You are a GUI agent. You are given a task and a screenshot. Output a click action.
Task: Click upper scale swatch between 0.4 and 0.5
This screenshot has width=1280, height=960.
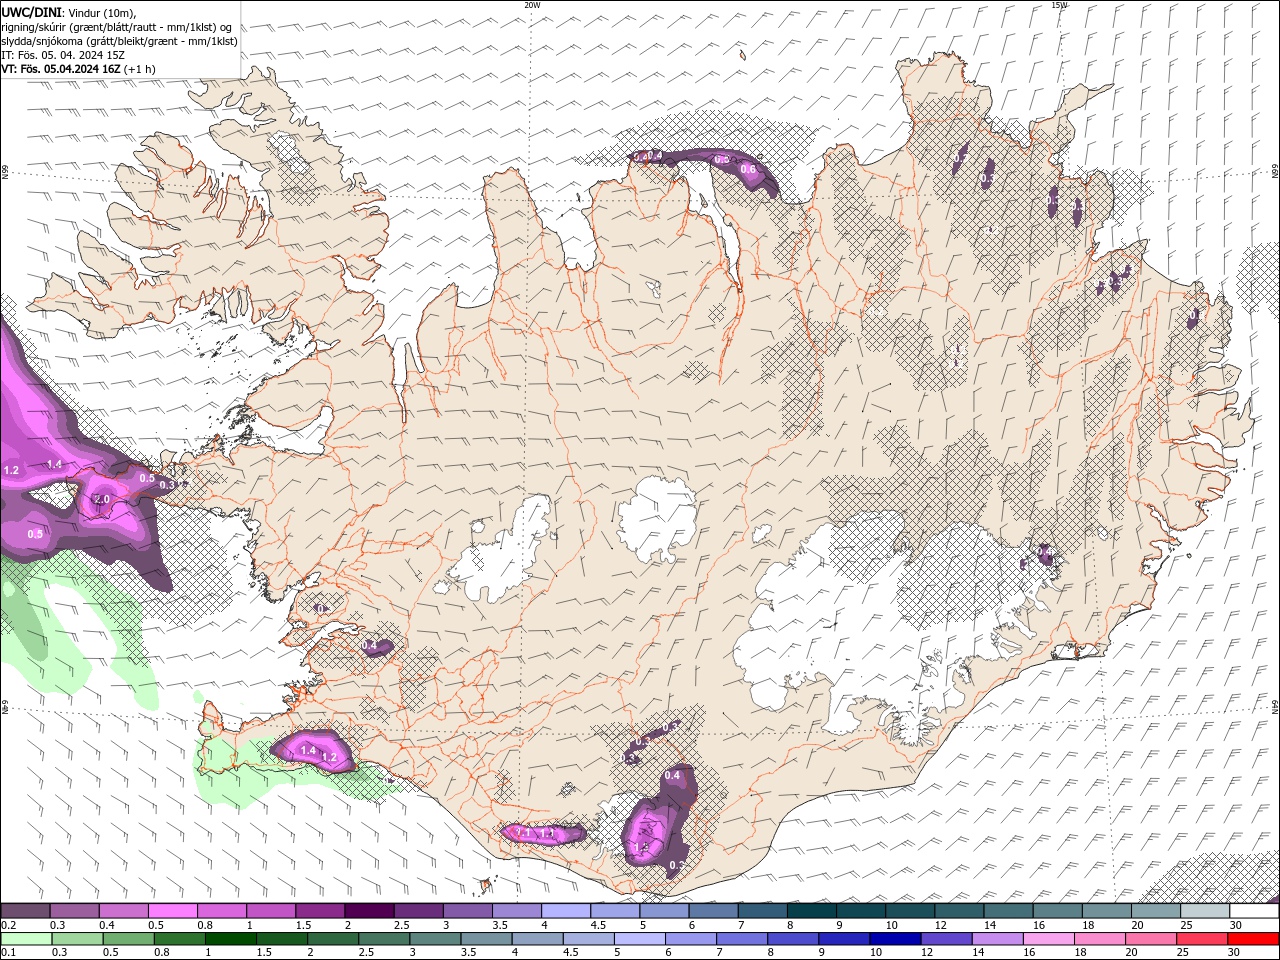click(x=123, y=911)
